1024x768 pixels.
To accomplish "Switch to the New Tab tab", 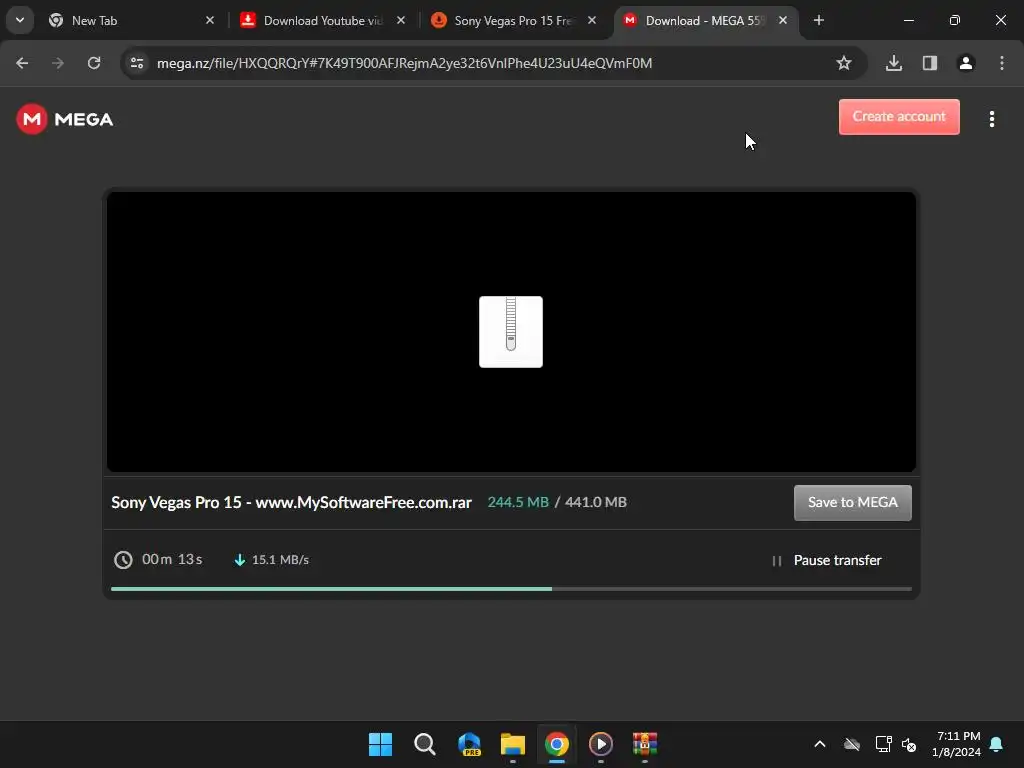I will (131, 21).
